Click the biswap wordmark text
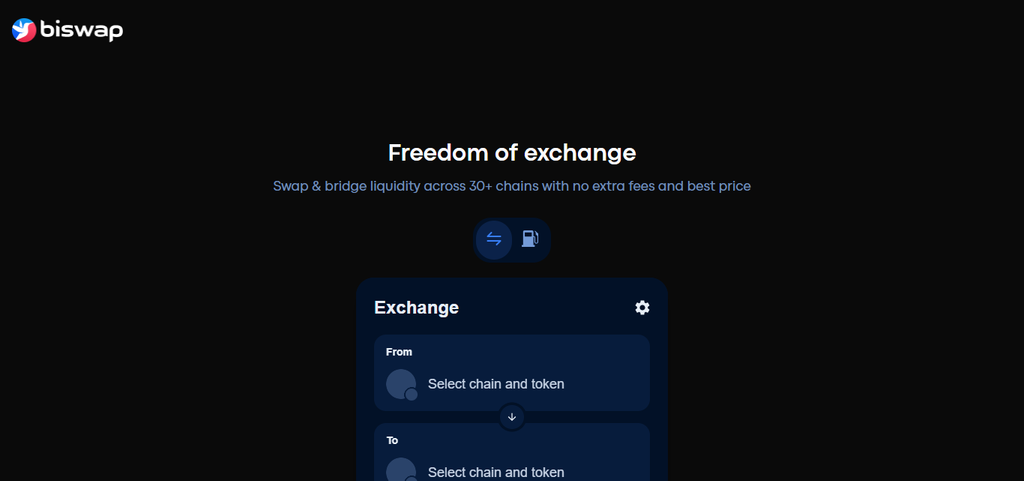This screenshot has width=1024, height=481. pos(82,29)
